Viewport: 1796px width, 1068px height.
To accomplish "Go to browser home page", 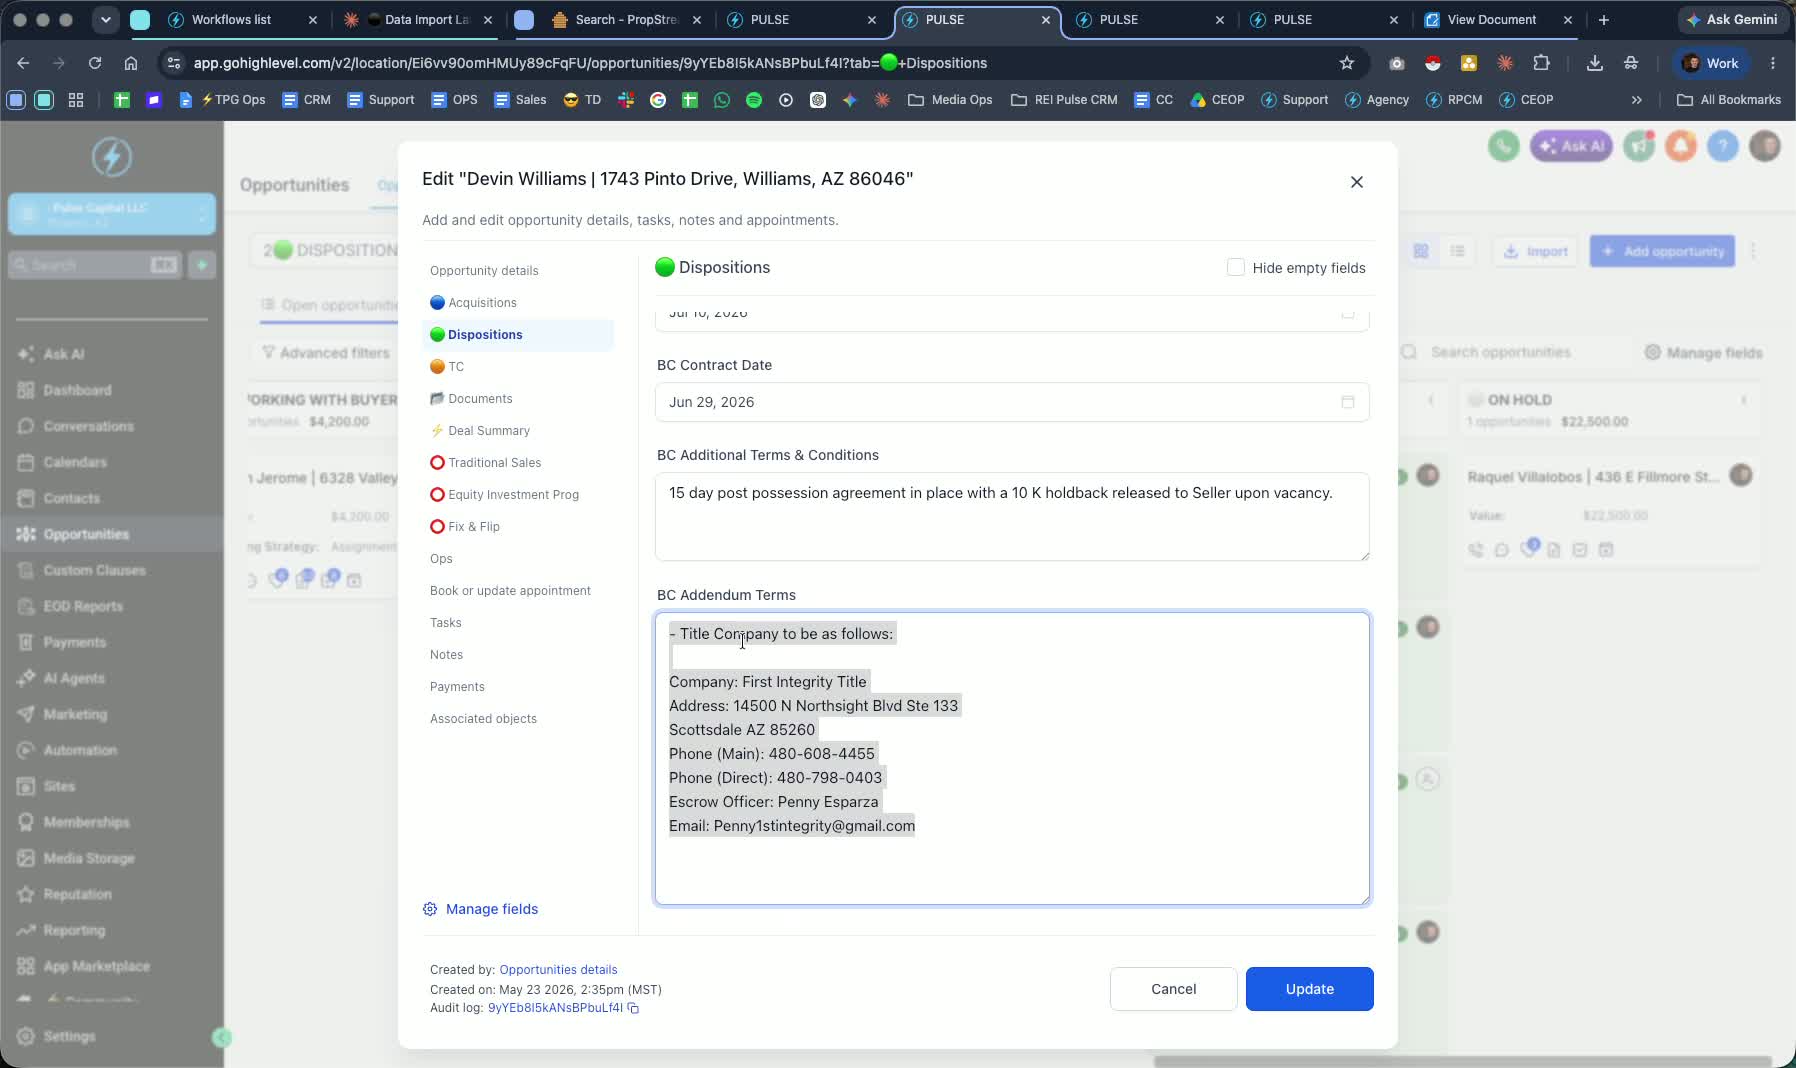I will tap(131, 63).
